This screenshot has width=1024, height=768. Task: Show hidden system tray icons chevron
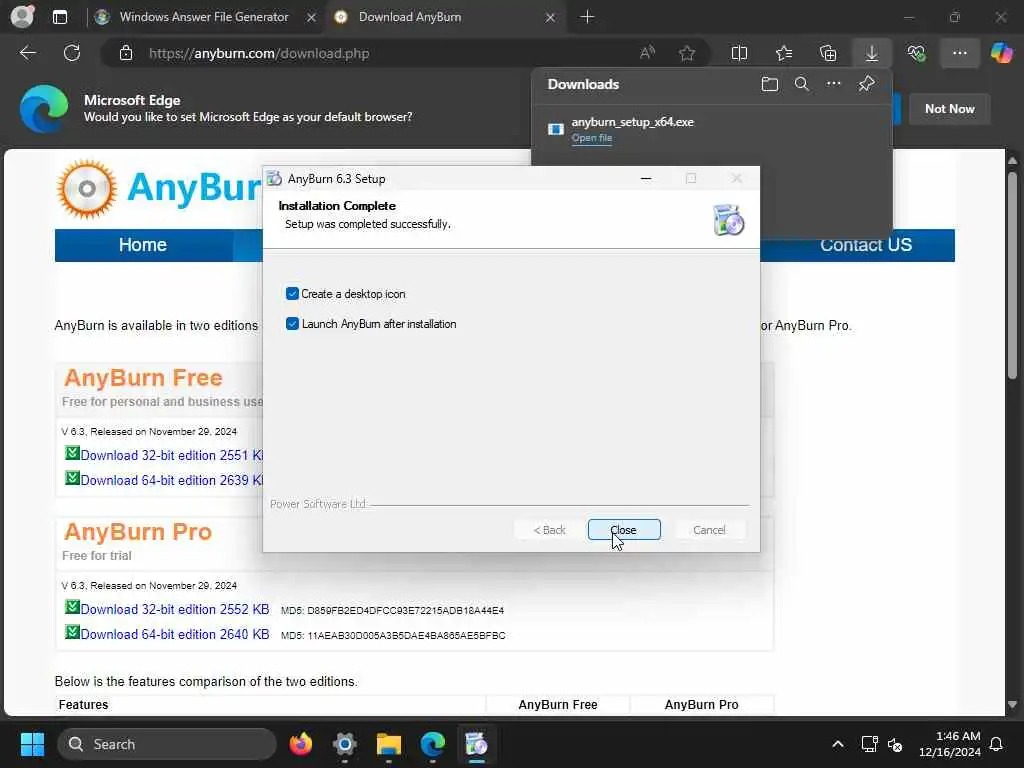click(838, 744)
